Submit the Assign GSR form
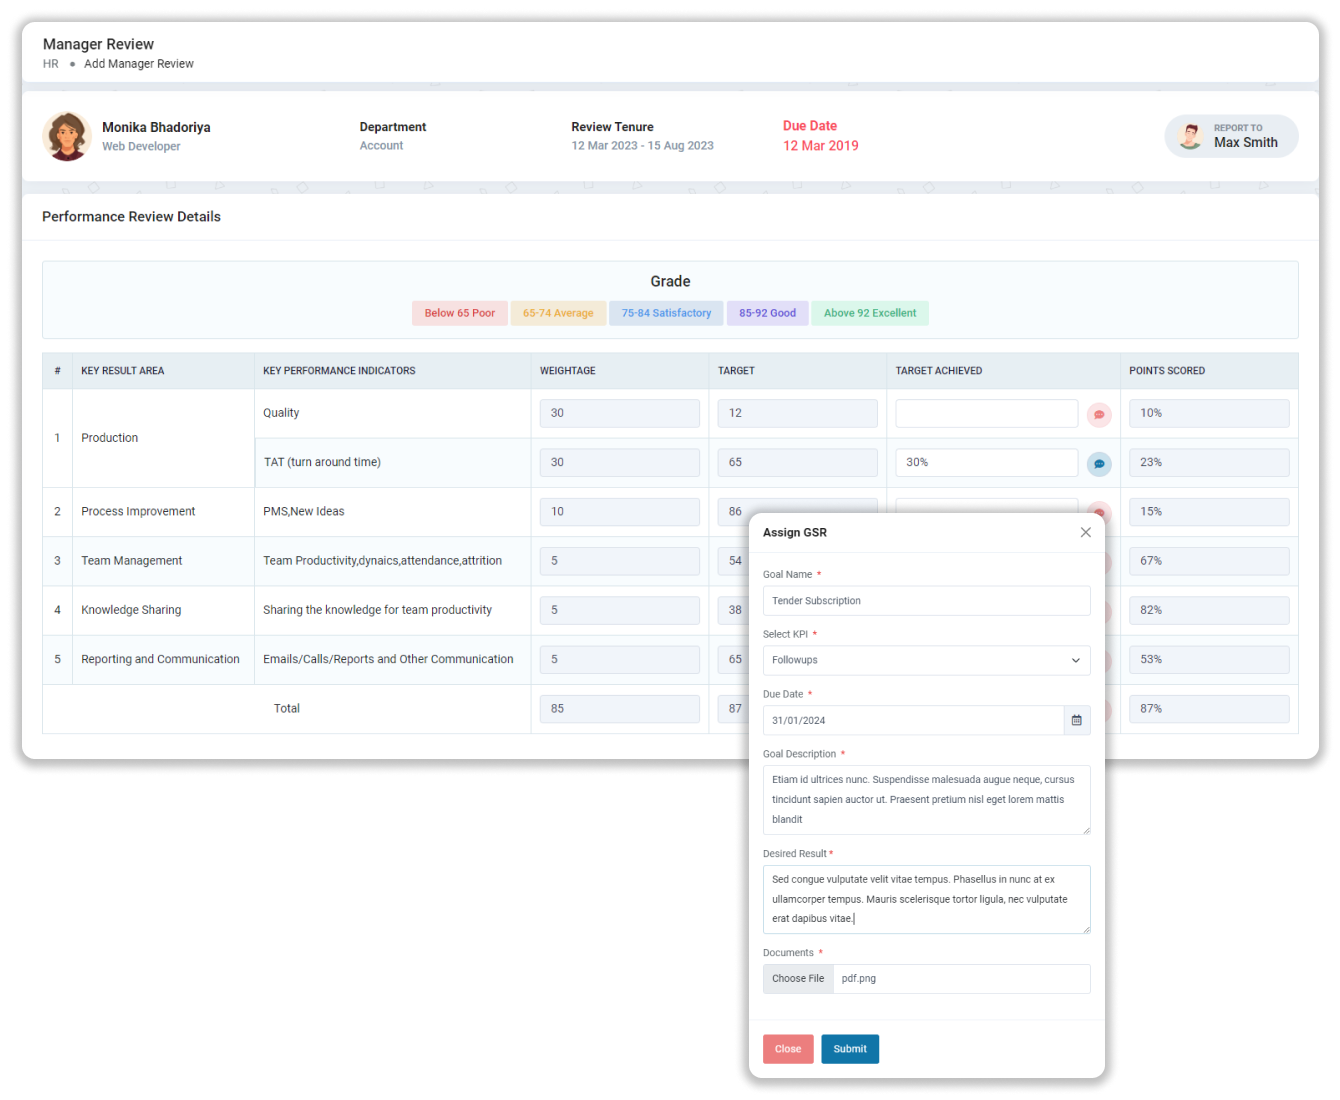Viewport: 1340px width, 1100px height. [x=850, y=1049]
